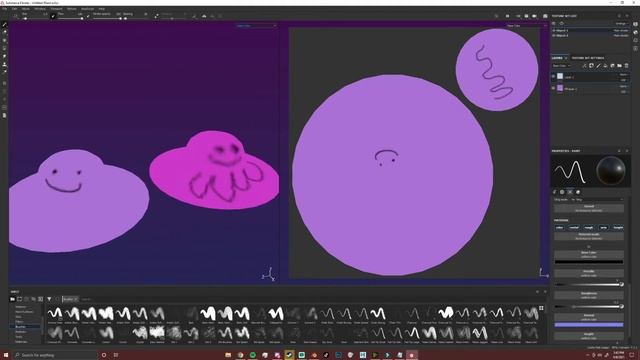Select the Eraser tool in left toolbar
Image resolution: width=640 pixels, height=360 pixels.
pos(4,33)
